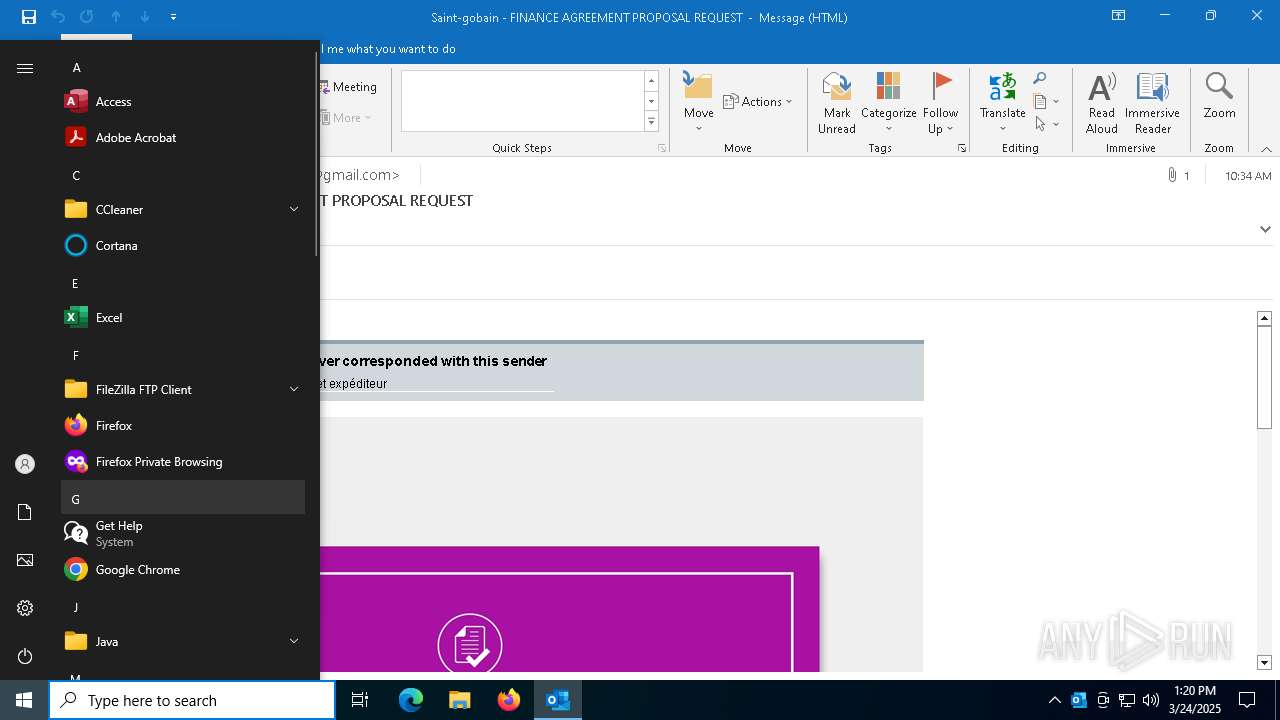Click the taskbar clock showing 1:20 PM
The height and width of the screenshot is (720, 1280).
(1194, 700)
